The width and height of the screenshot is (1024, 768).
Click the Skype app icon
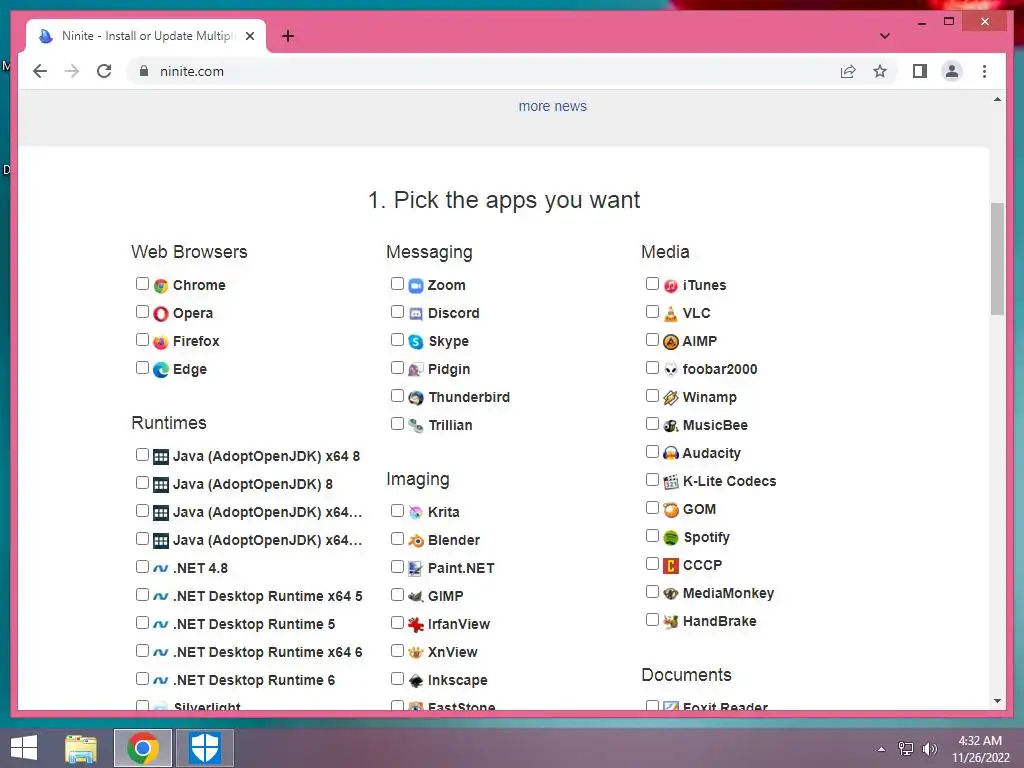(416, 342)
